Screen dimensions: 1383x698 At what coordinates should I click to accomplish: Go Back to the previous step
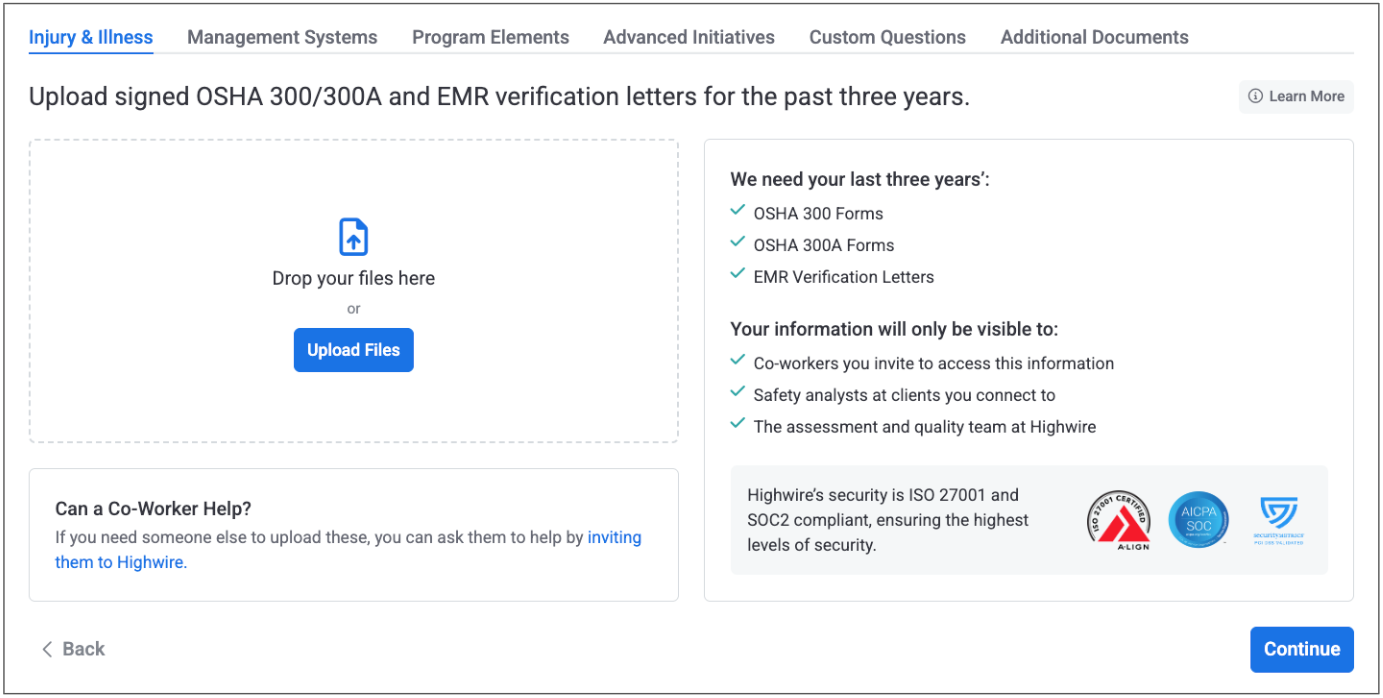[73, 649]
